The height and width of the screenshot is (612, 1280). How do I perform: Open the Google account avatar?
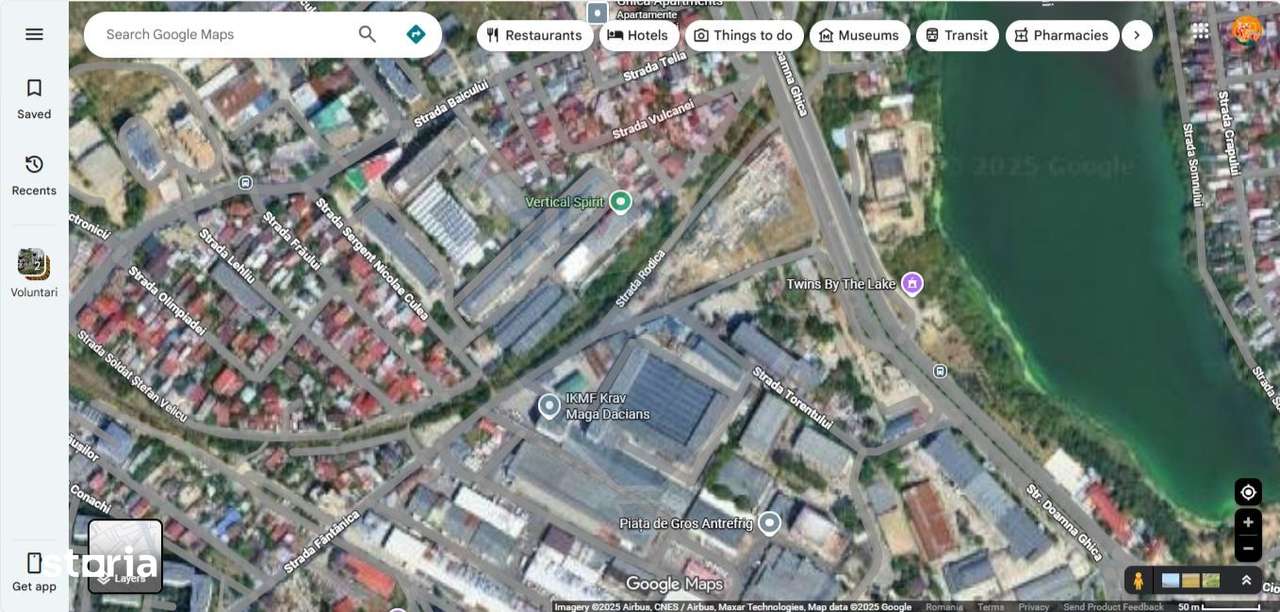coord(1246,31)
